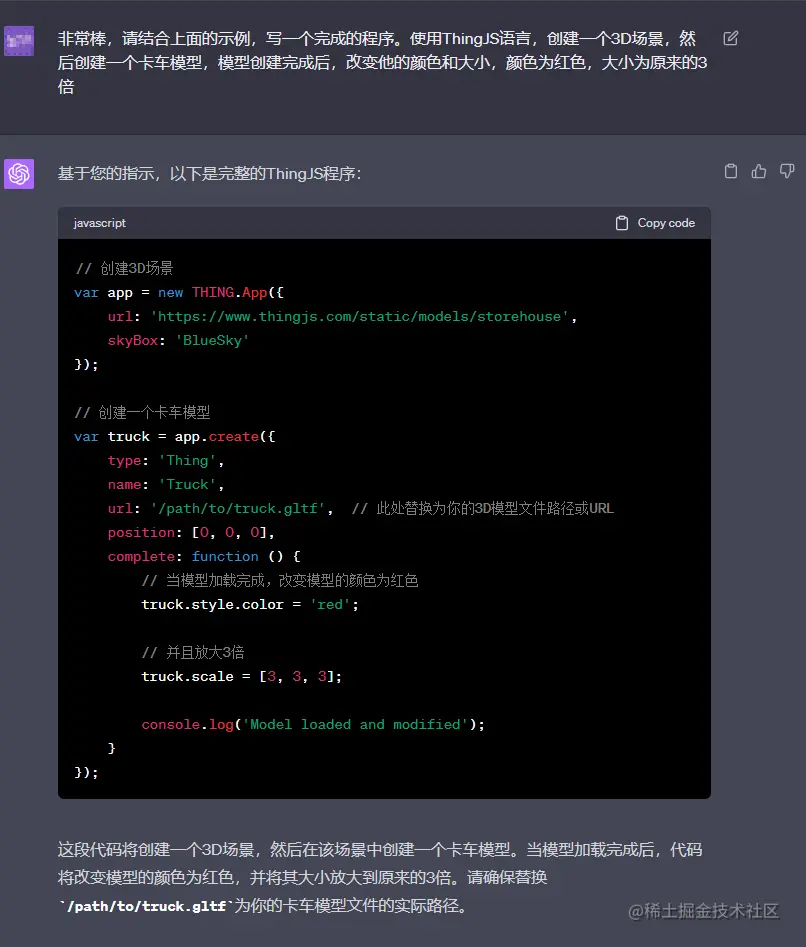Screen dimensions: 806x947
Task: Click the comment 并且放大3倍
Action: [193, 652]
